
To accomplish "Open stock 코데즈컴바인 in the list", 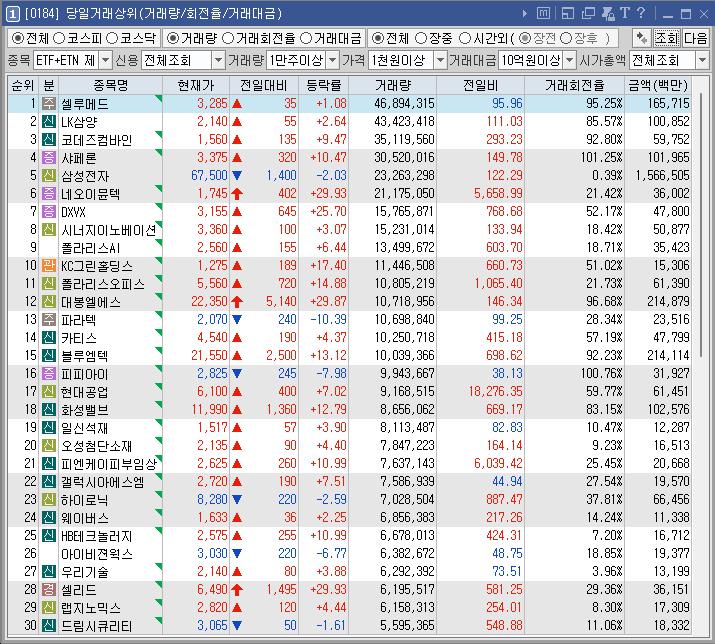I will click(x=97, y=140).
